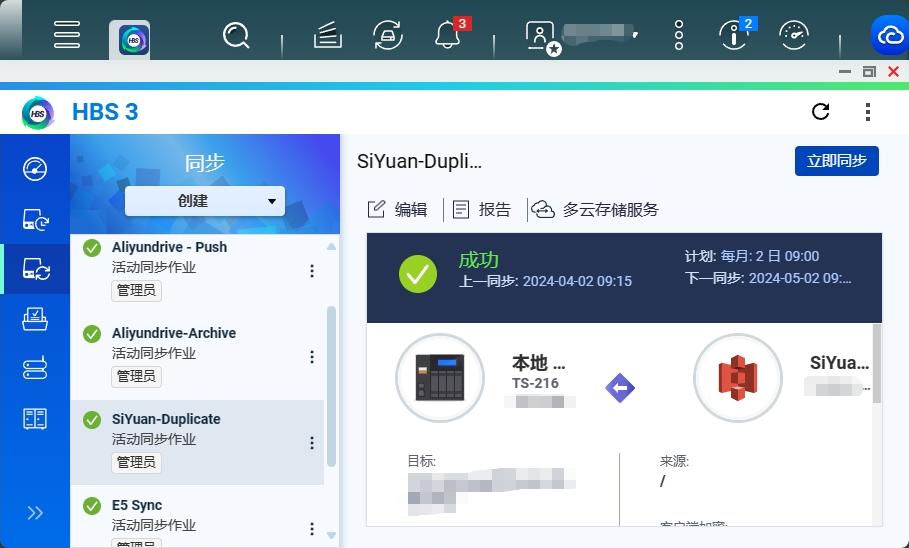Open background tasks icon in top bar
This screenshot has width=909, height=548.
[328, 35]
